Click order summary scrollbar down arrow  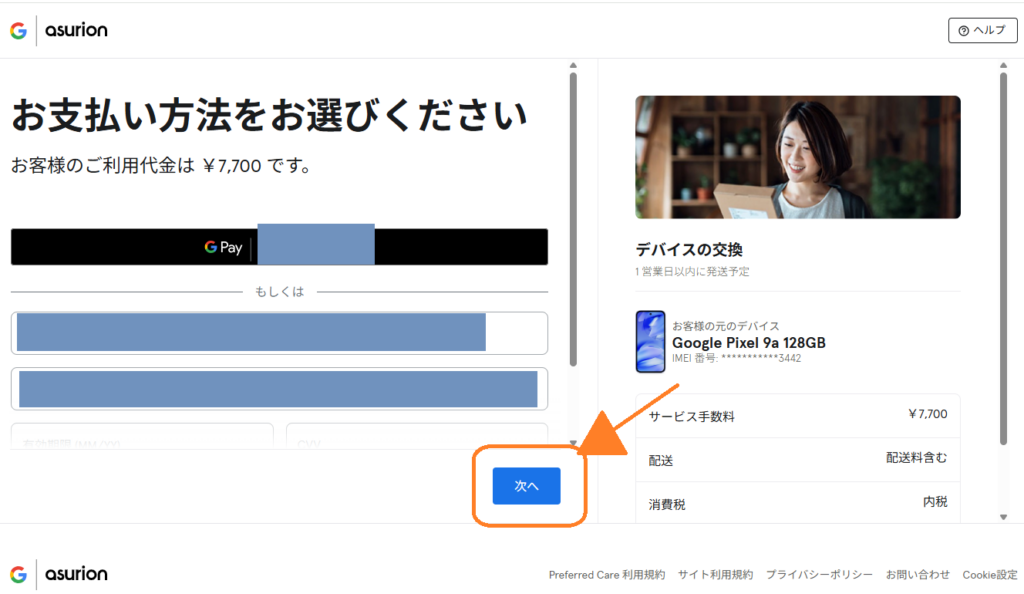(x=1003, y=516)
